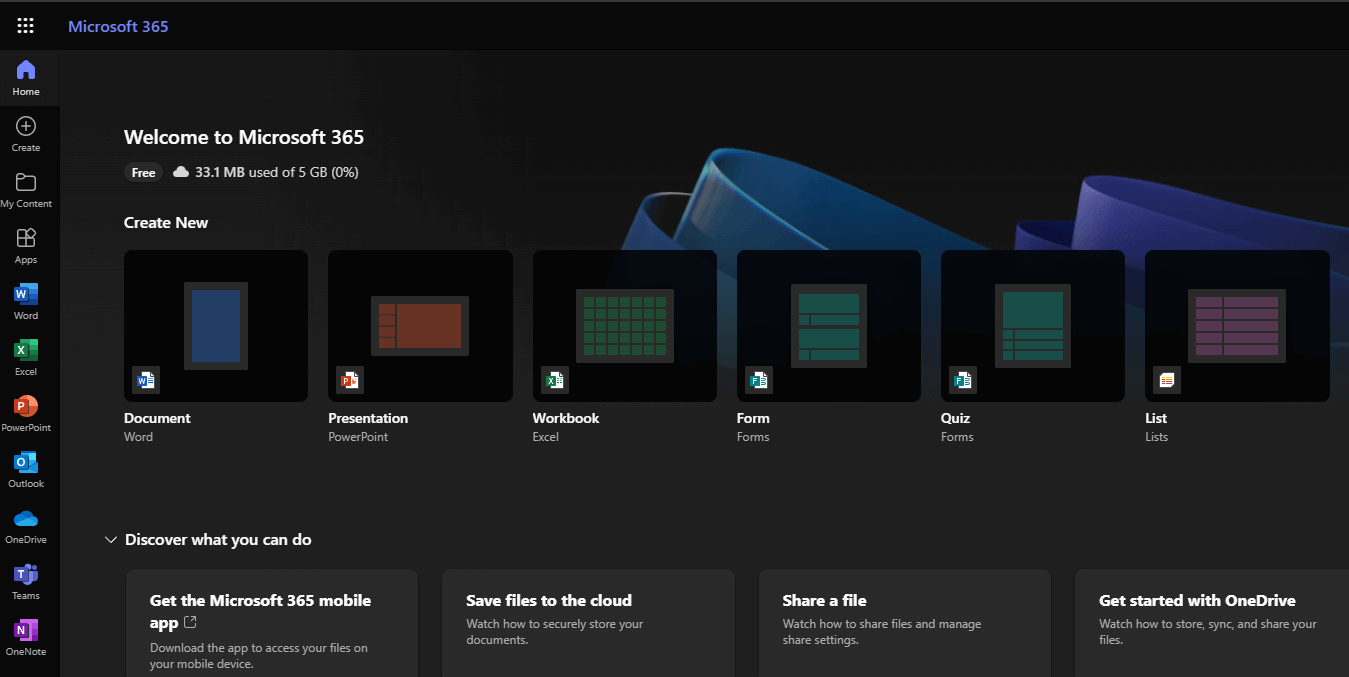Open Excel from the sidebar
Screen dimensions: 1349x677
click(25, 358)
